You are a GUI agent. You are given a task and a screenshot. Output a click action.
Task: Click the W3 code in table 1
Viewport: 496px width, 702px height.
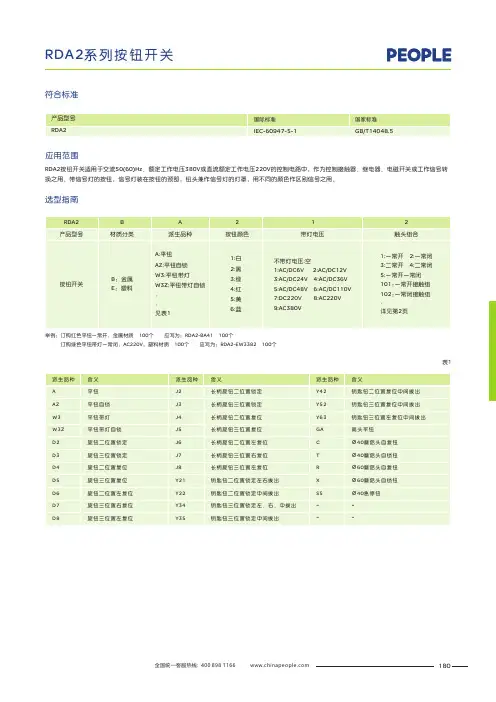(56, 417)
